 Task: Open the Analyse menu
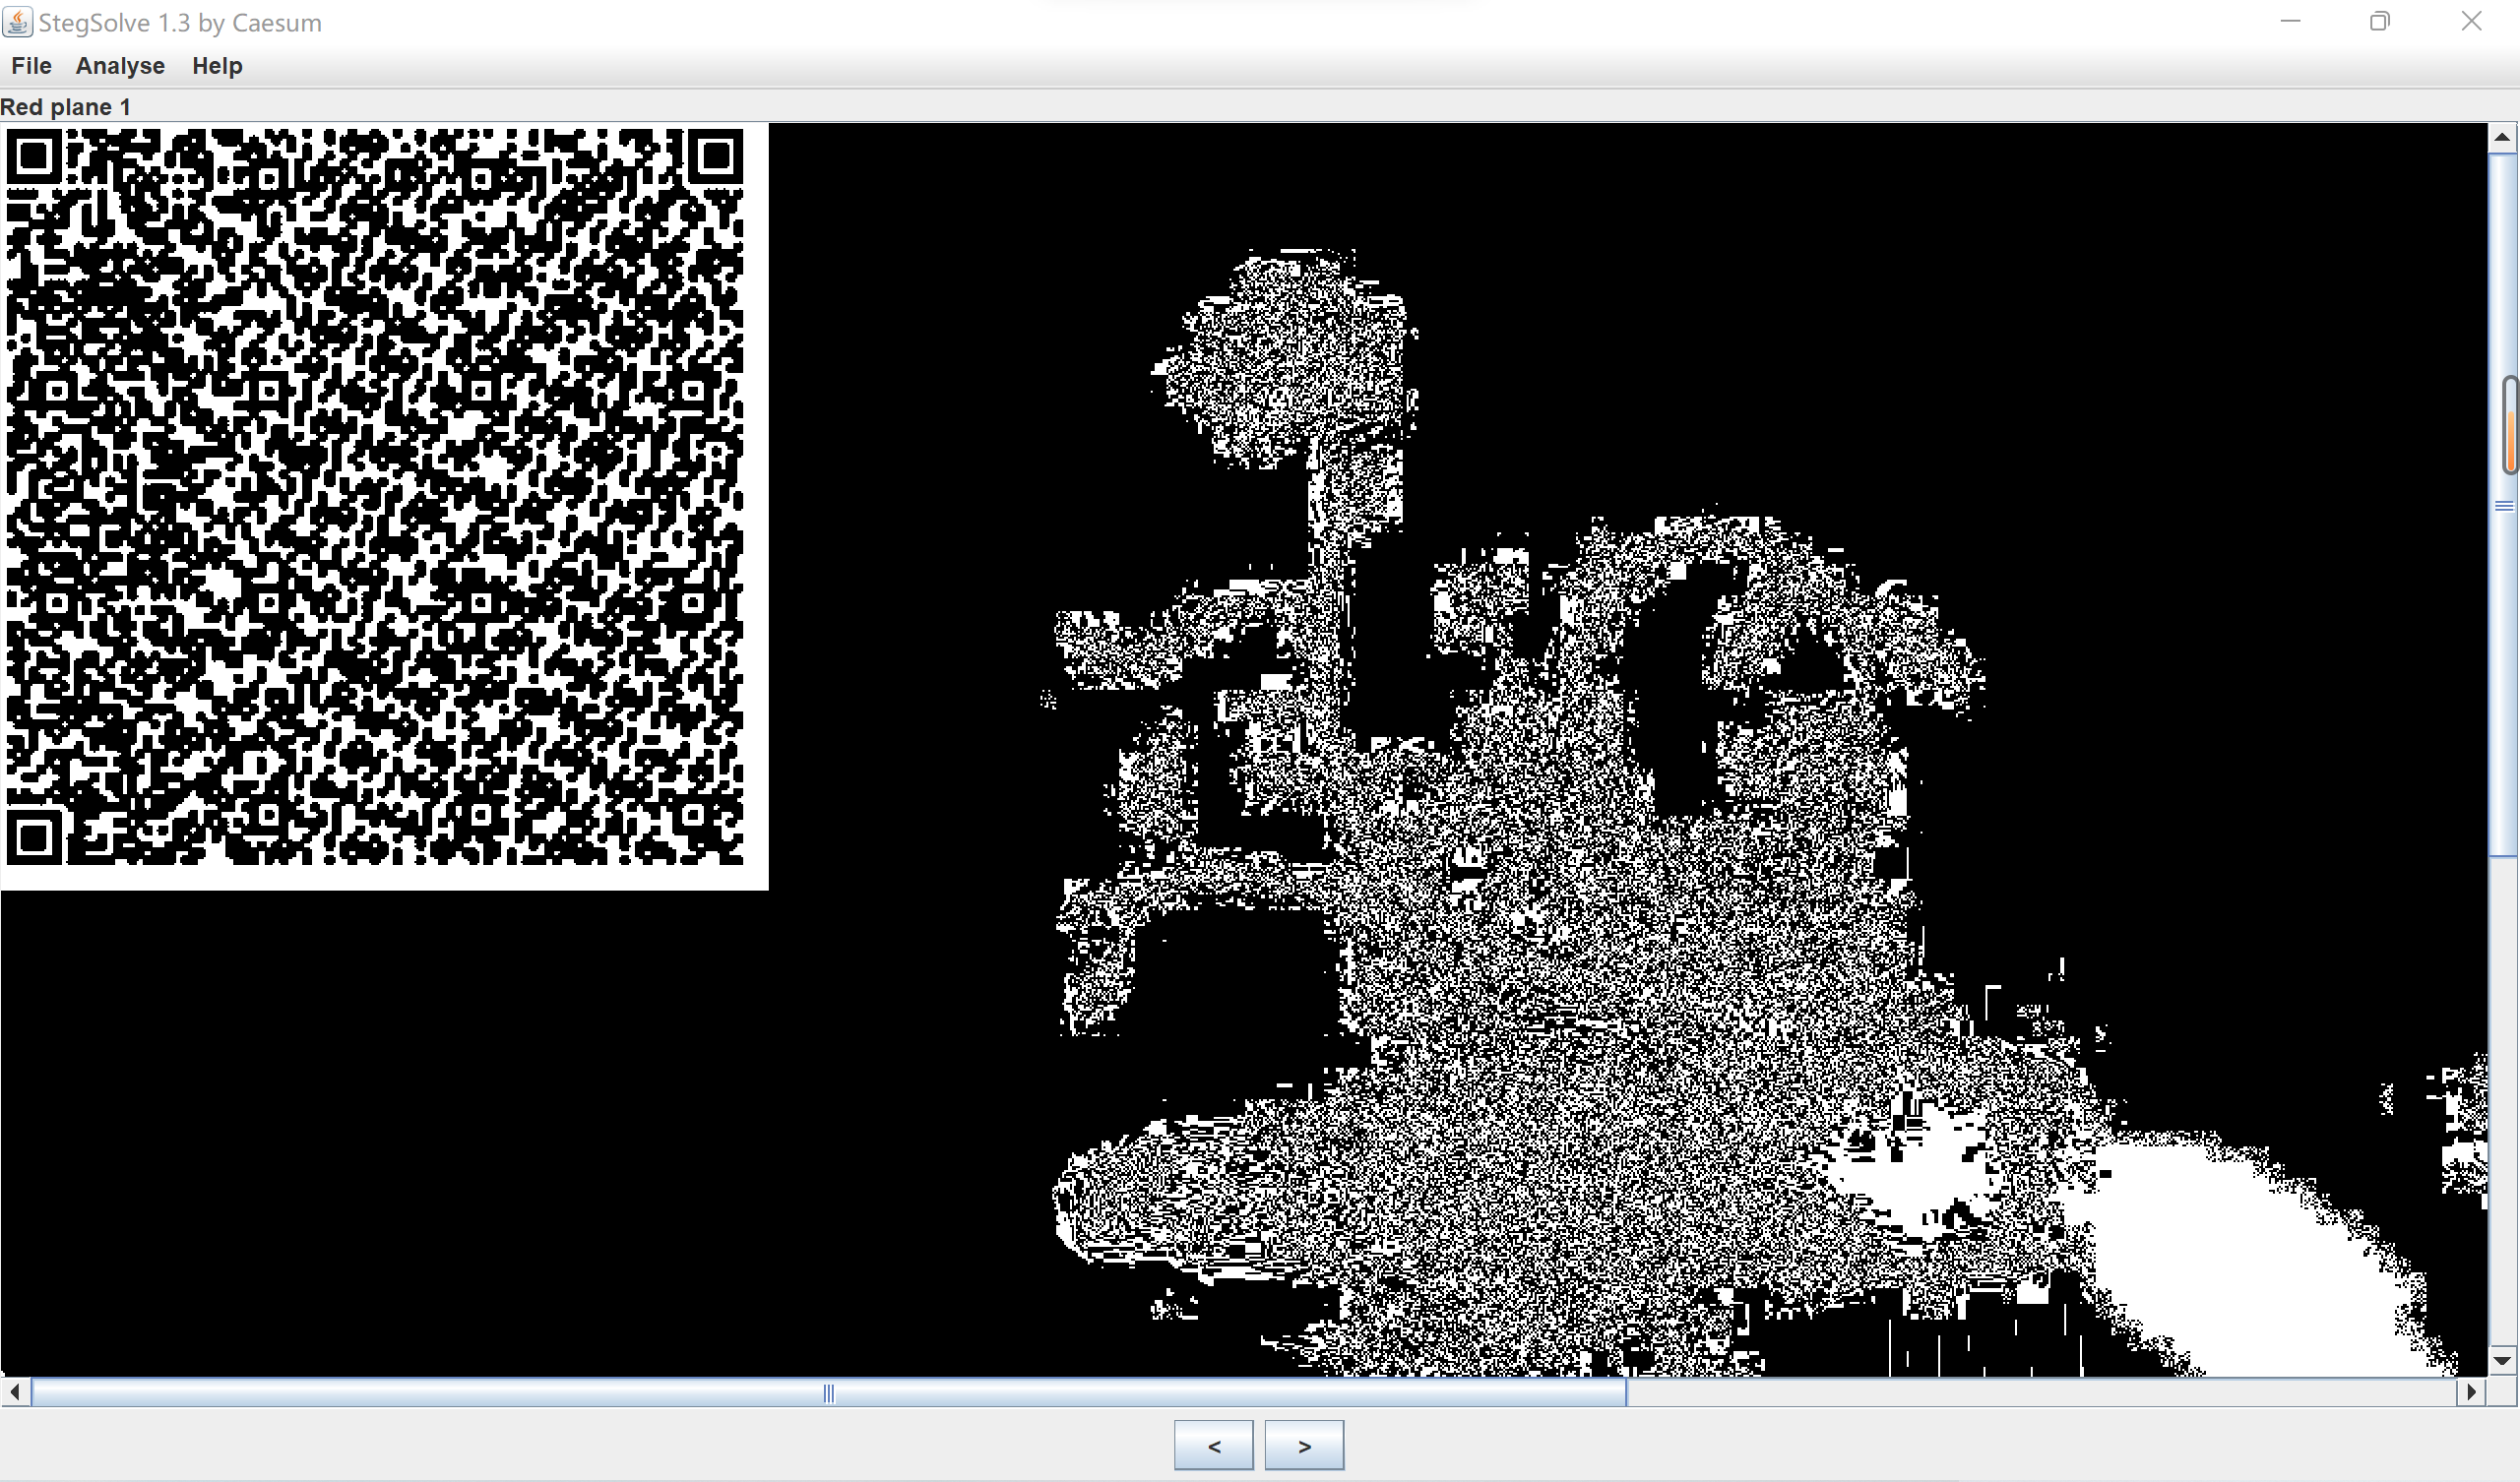point(120,66)
